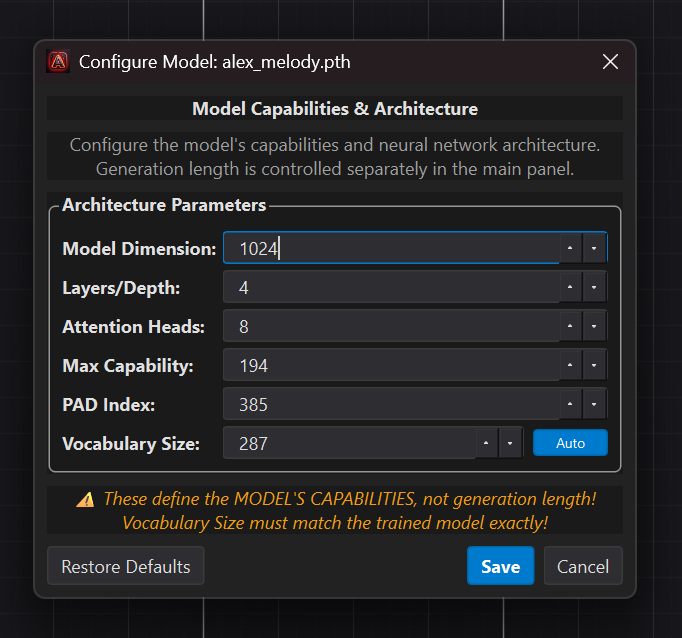Viewport: 682px width, 638px height.
Task: Click the 'Max Capability:' label
Action: click(128, 366)
